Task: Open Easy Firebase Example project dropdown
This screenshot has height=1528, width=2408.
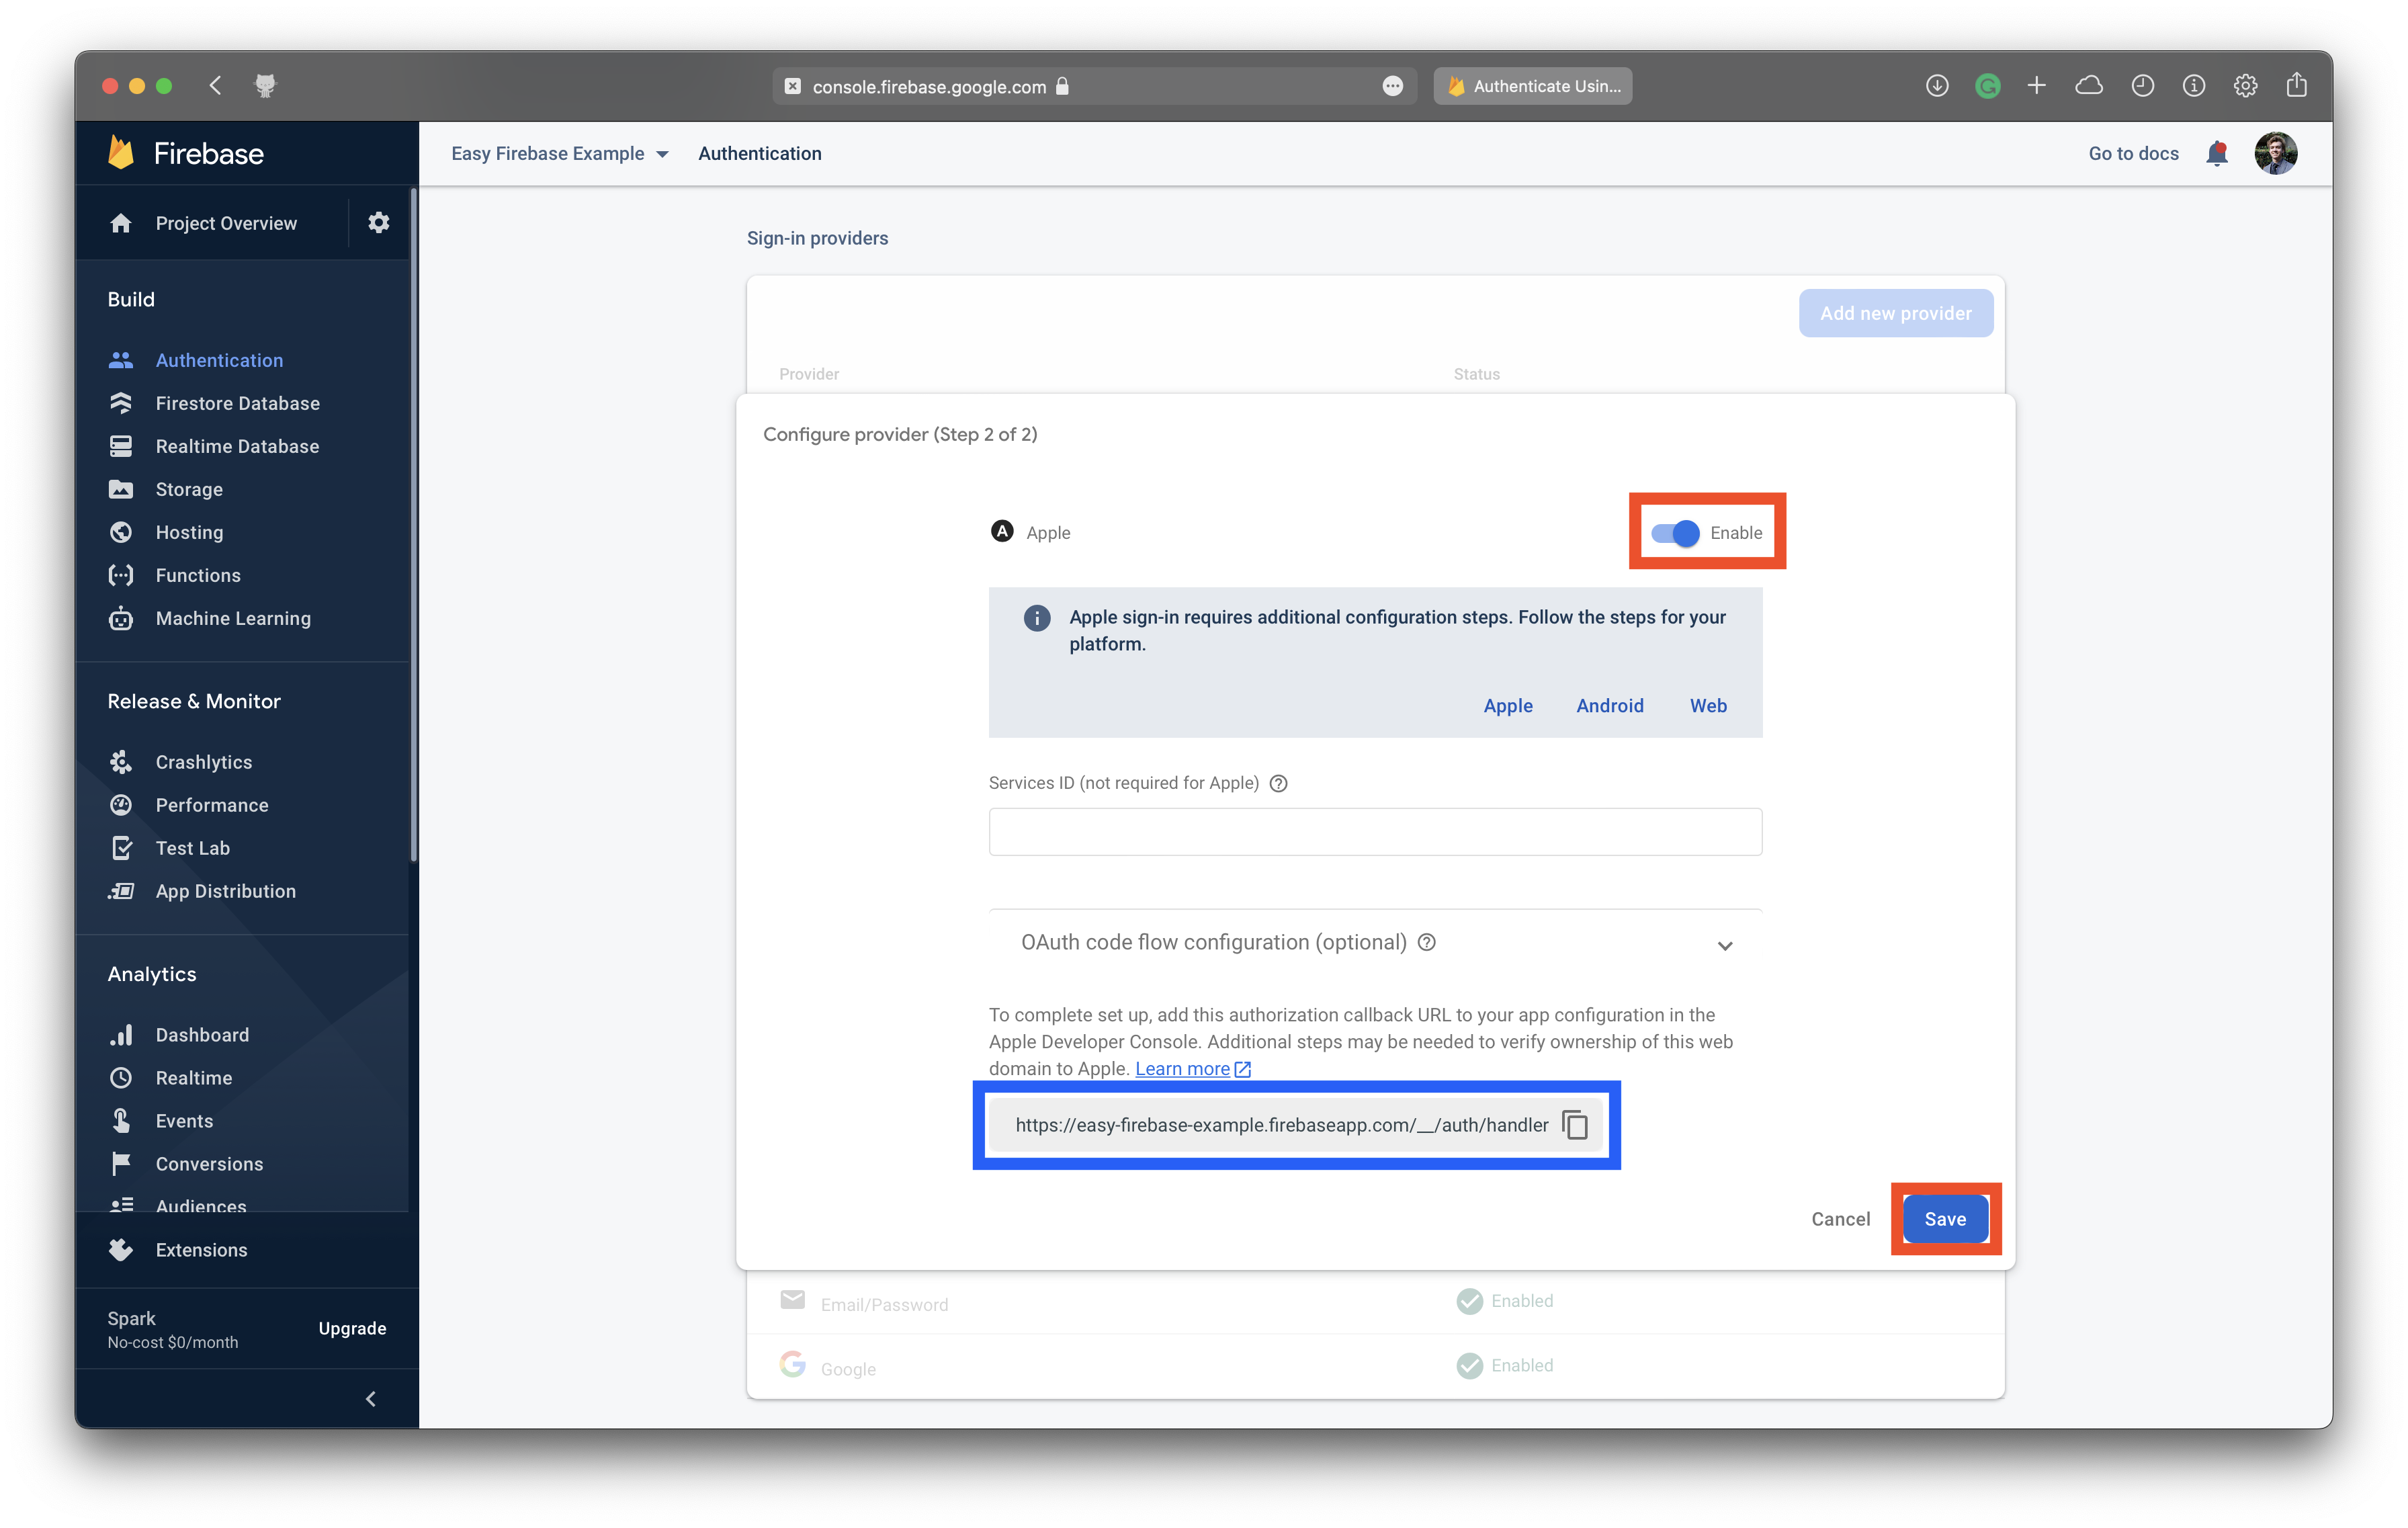Action: coord(559,153)
